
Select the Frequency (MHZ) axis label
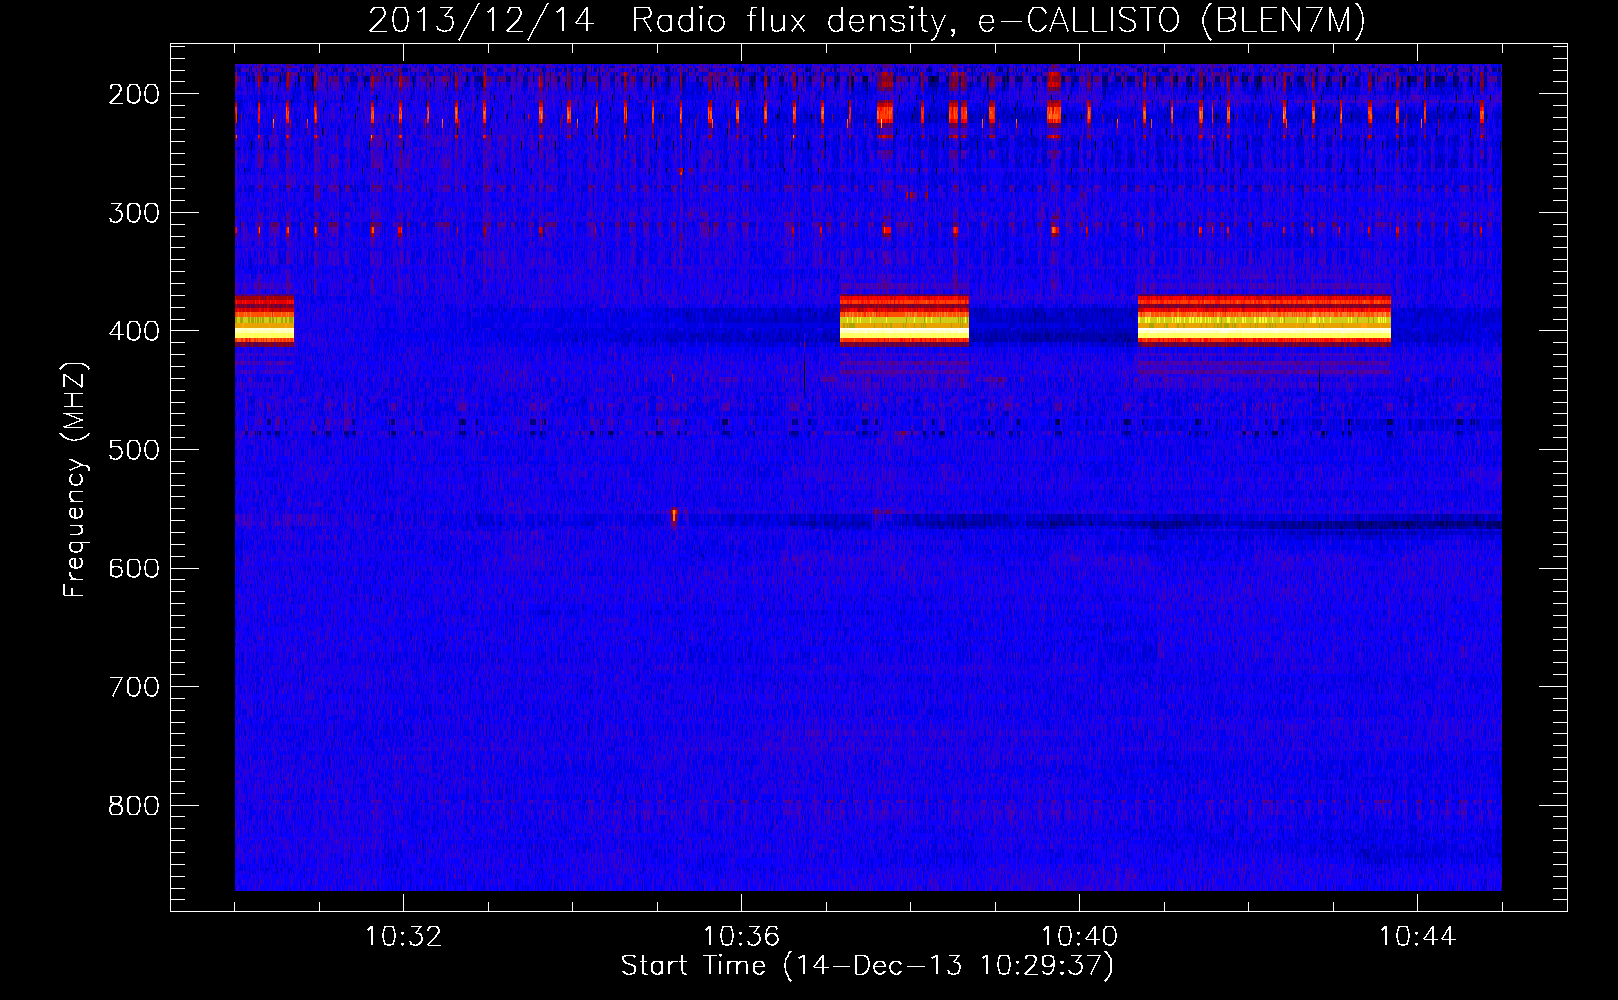click(x=75, y=479)
